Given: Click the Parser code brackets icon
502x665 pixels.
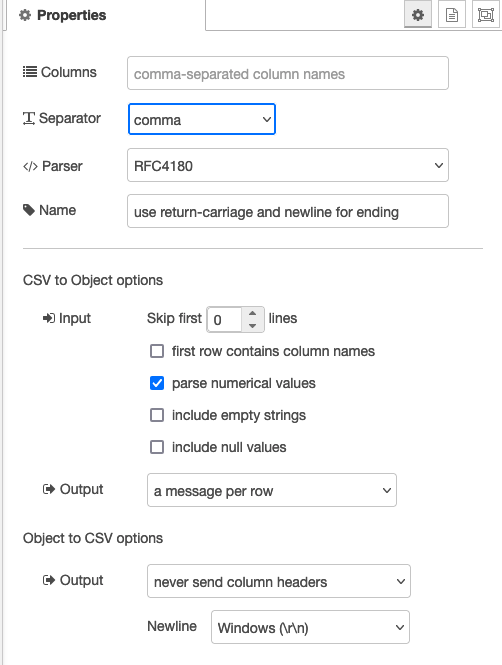Looking at the screenshot, I should point(30,166).
